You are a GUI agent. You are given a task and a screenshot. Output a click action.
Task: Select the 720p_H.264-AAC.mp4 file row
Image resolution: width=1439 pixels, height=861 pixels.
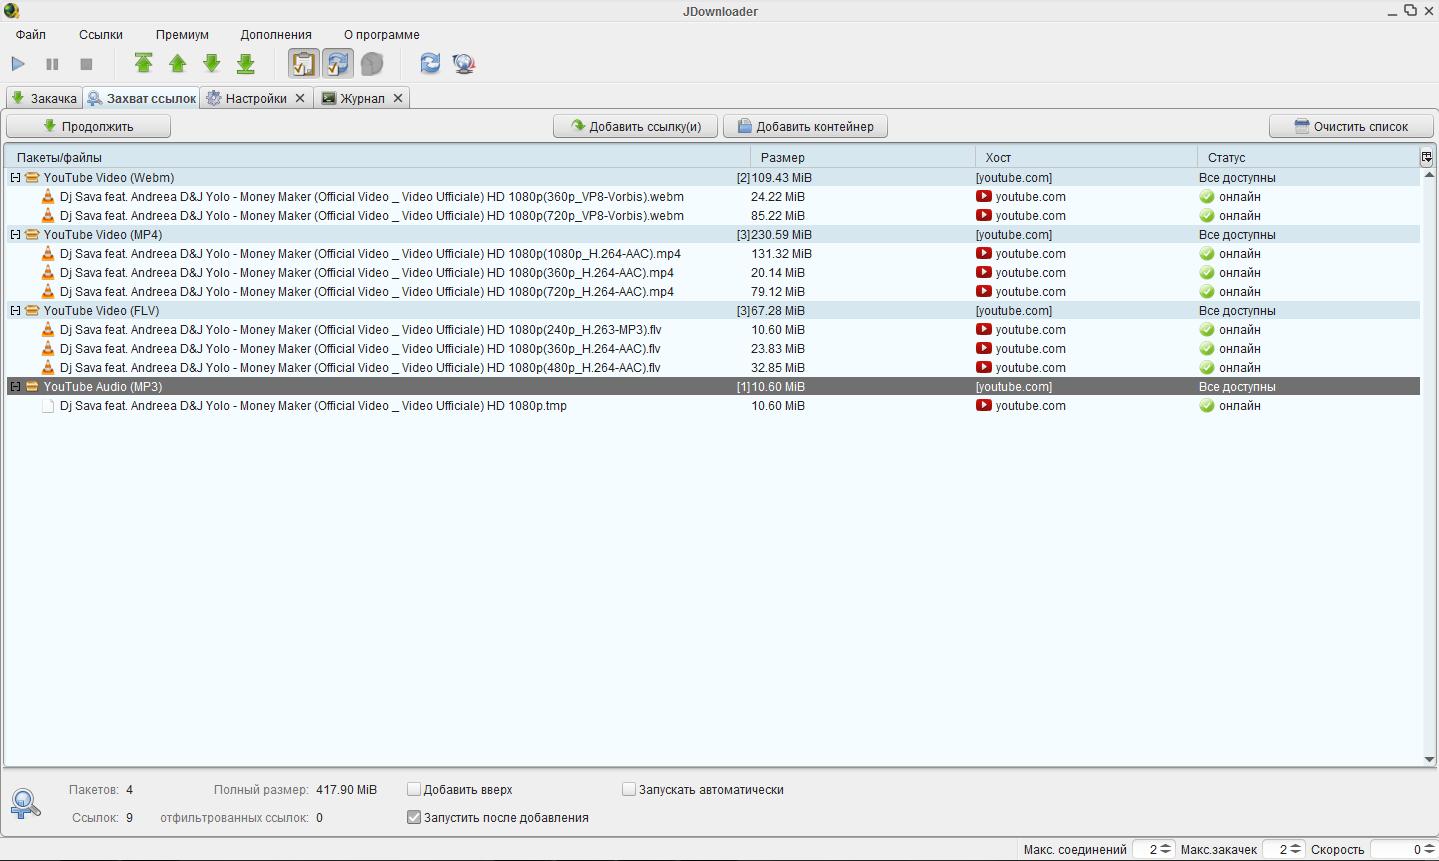(x=713, y=292)
